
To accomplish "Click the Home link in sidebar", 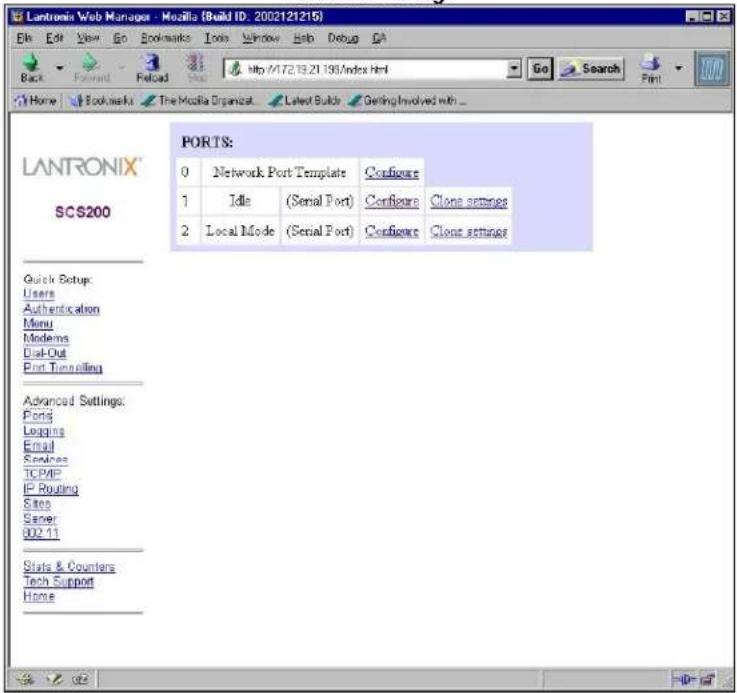I will click(39, 597).
